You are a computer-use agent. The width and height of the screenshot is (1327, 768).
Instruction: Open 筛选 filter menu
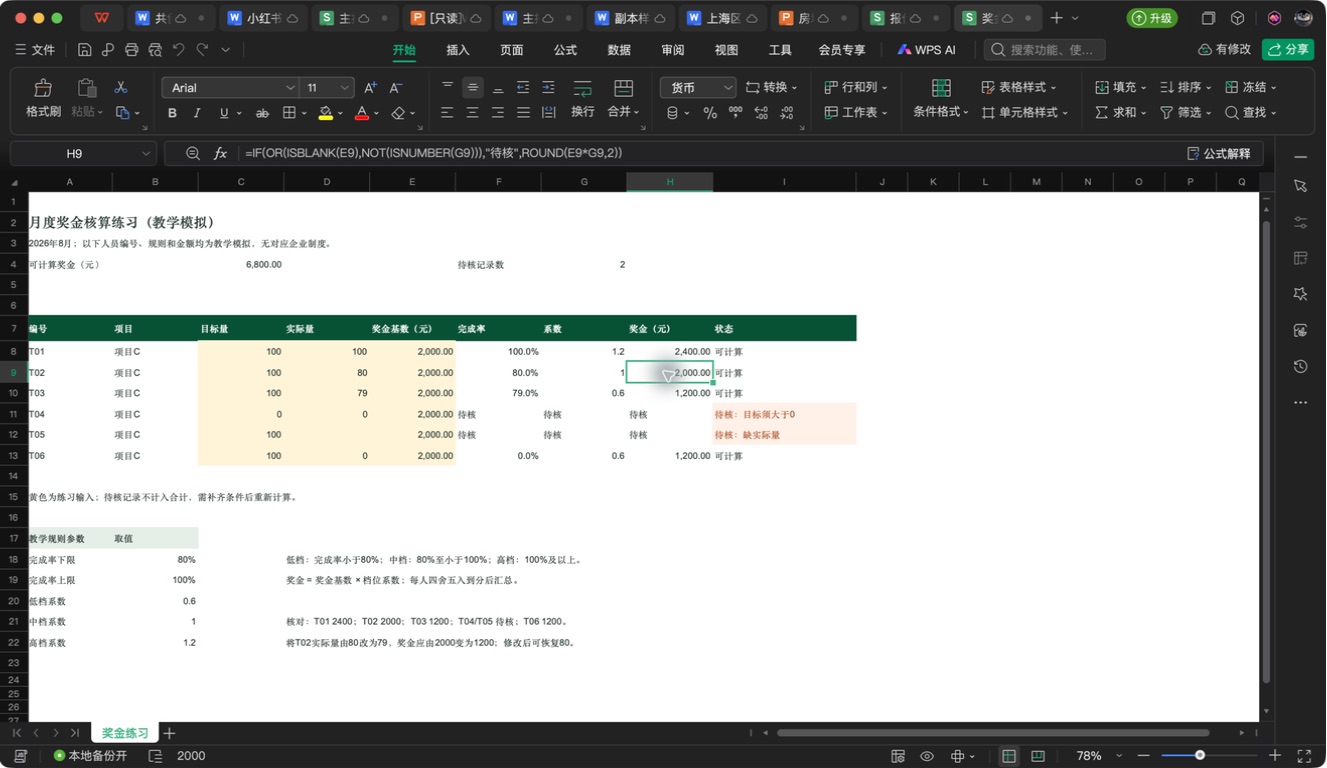point(1186,113)
